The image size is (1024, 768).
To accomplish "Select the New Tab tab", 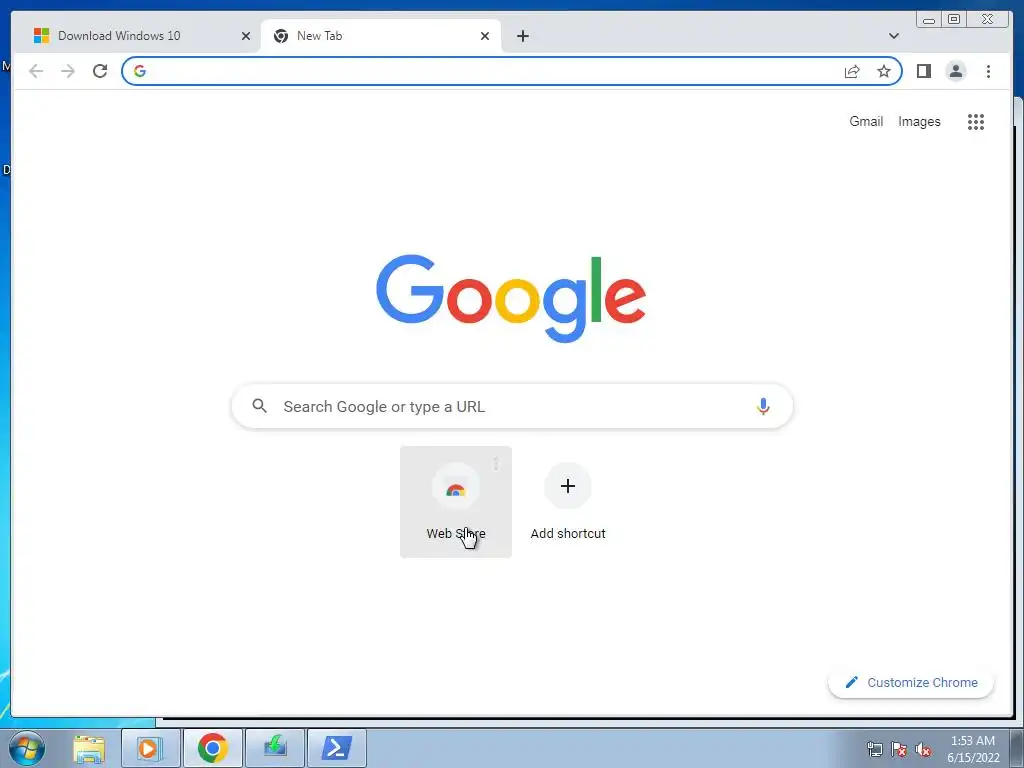I will pyautogui.click(x=381, y=36).
